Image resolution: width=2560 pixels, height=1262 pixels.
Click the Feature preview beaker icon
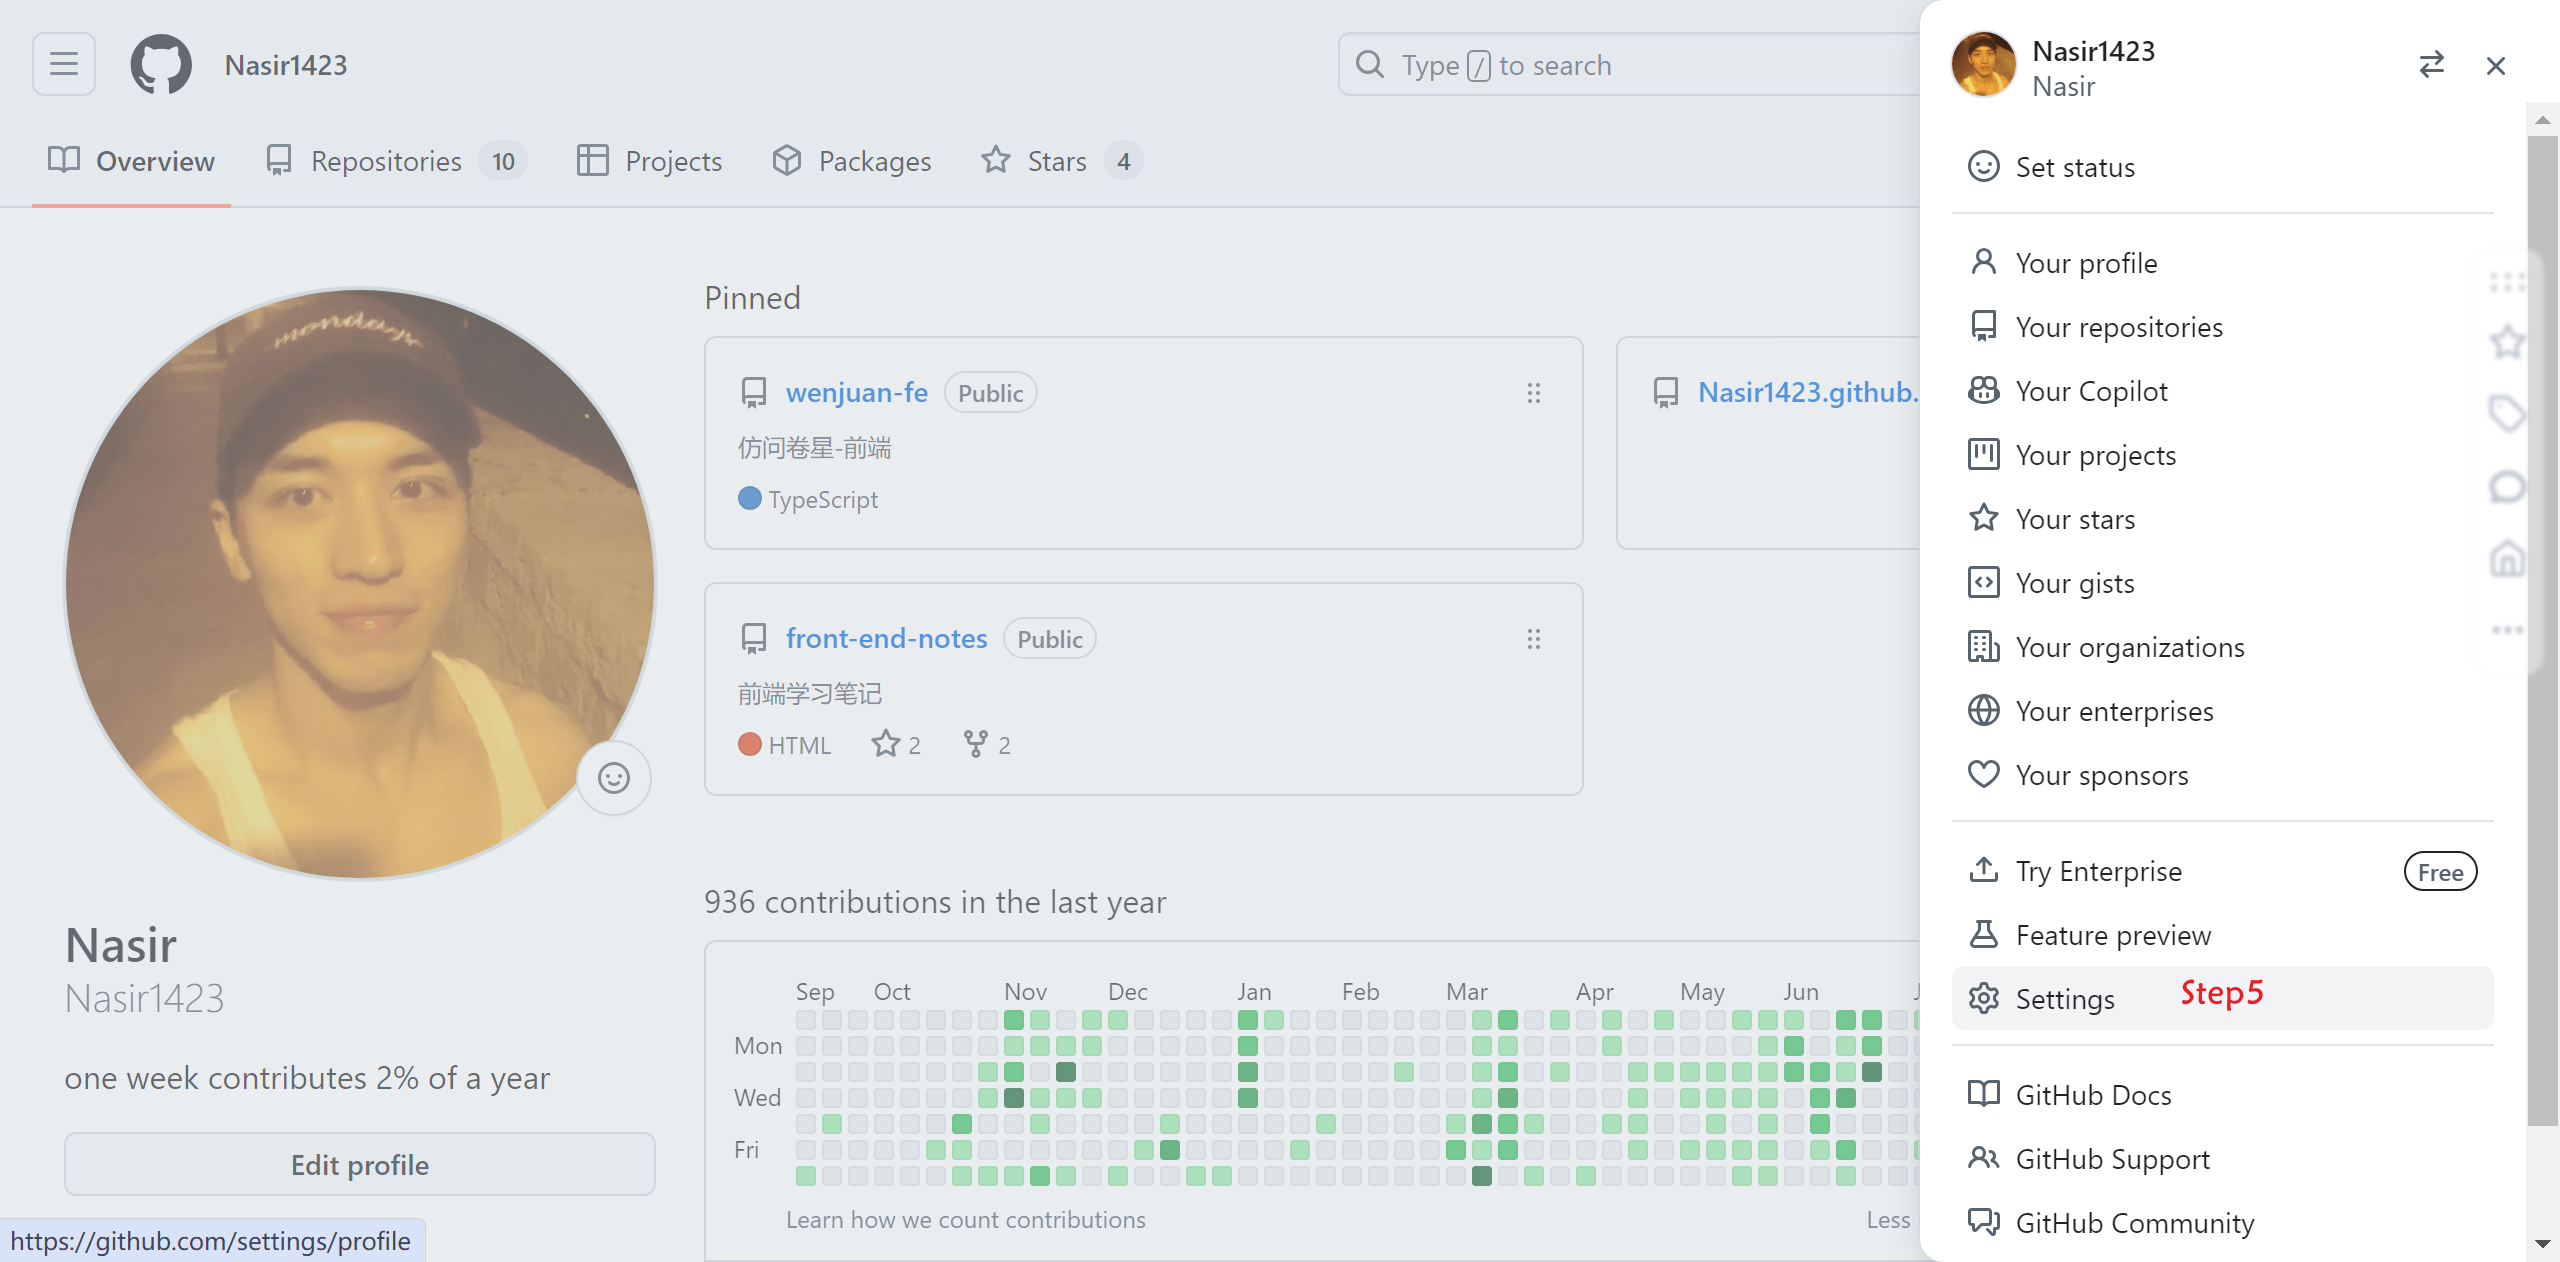pyautogui.click(x=1984, y=934)
